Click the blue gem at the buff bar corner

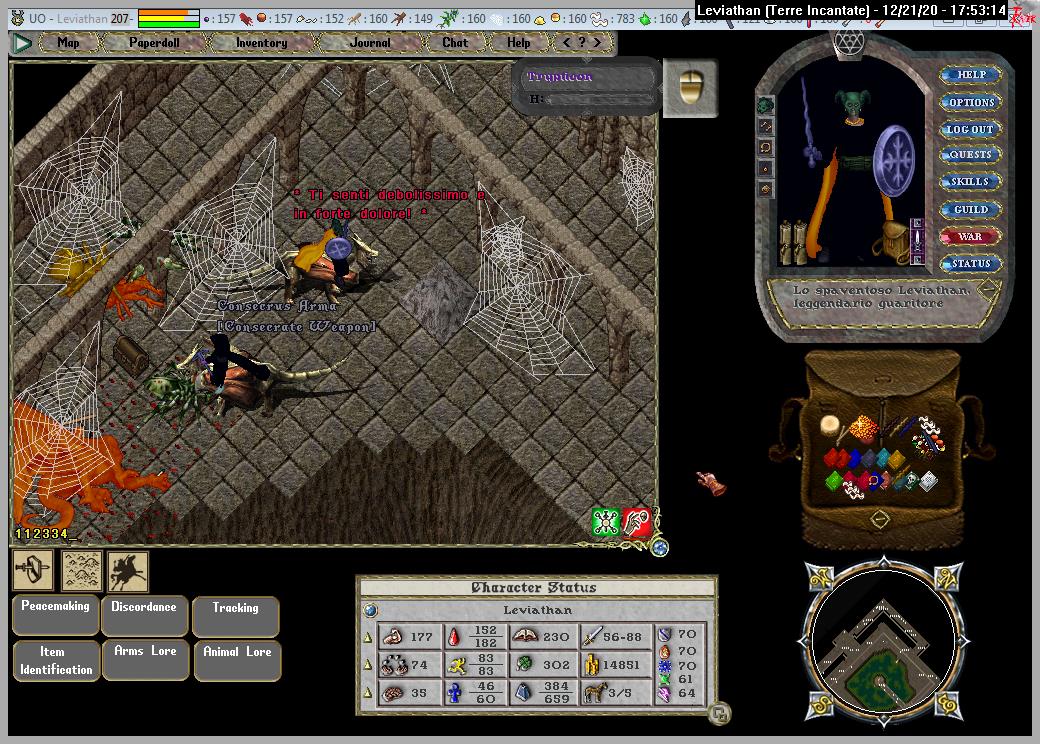(660, 547)
